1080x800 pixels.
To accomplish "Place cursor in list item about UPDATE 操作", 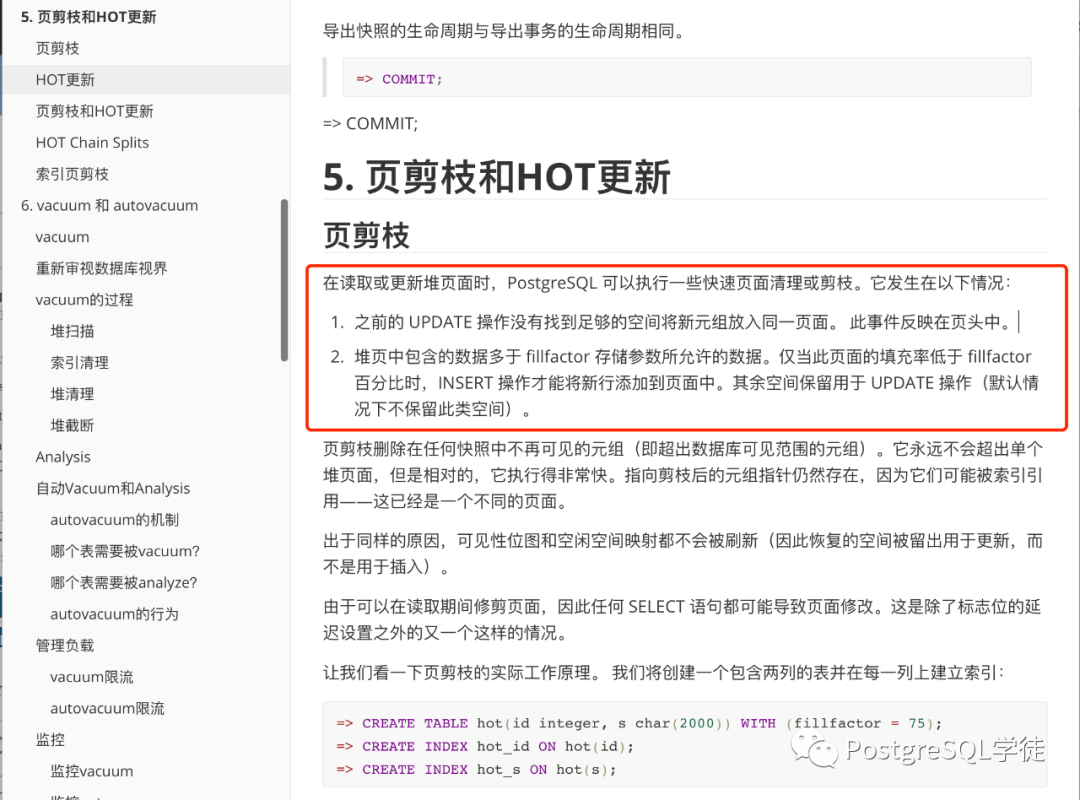I will pos(683,322).
